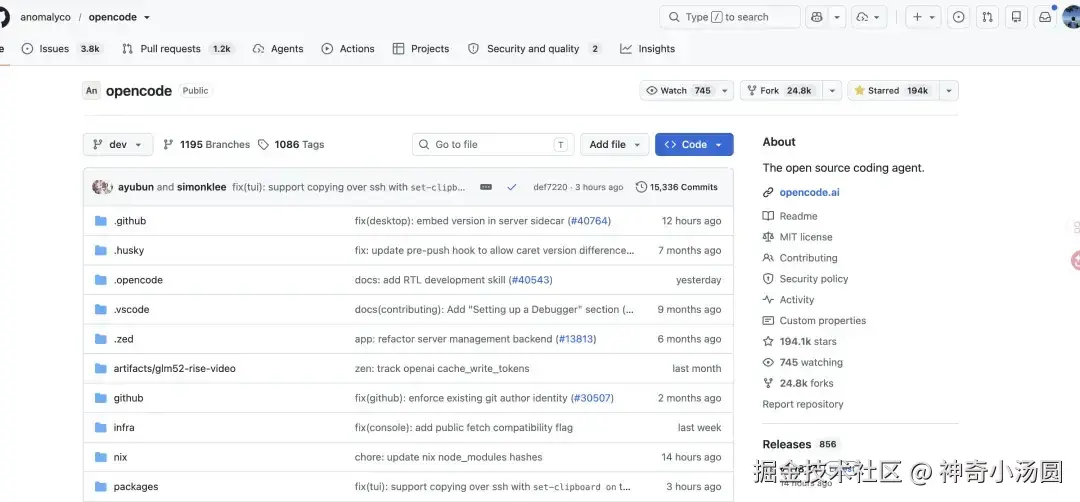
Task: Expand commit message ellipsis button
Action: click(486, 187)
